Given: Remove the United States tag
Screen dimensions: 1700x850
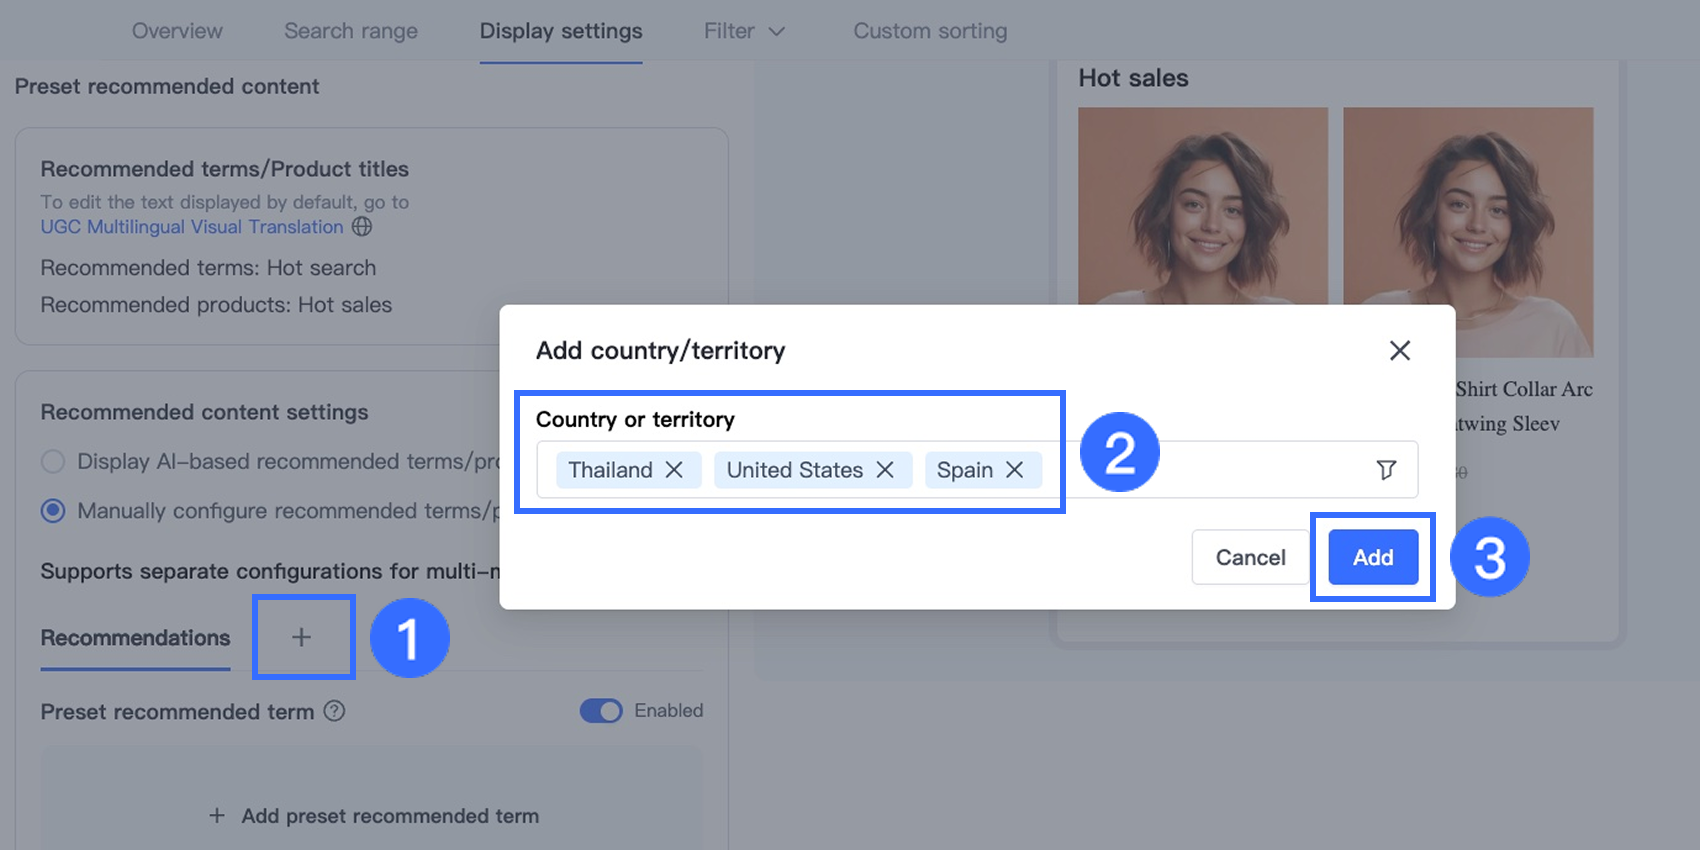Looking at the screenshot, I should [885, 470].
